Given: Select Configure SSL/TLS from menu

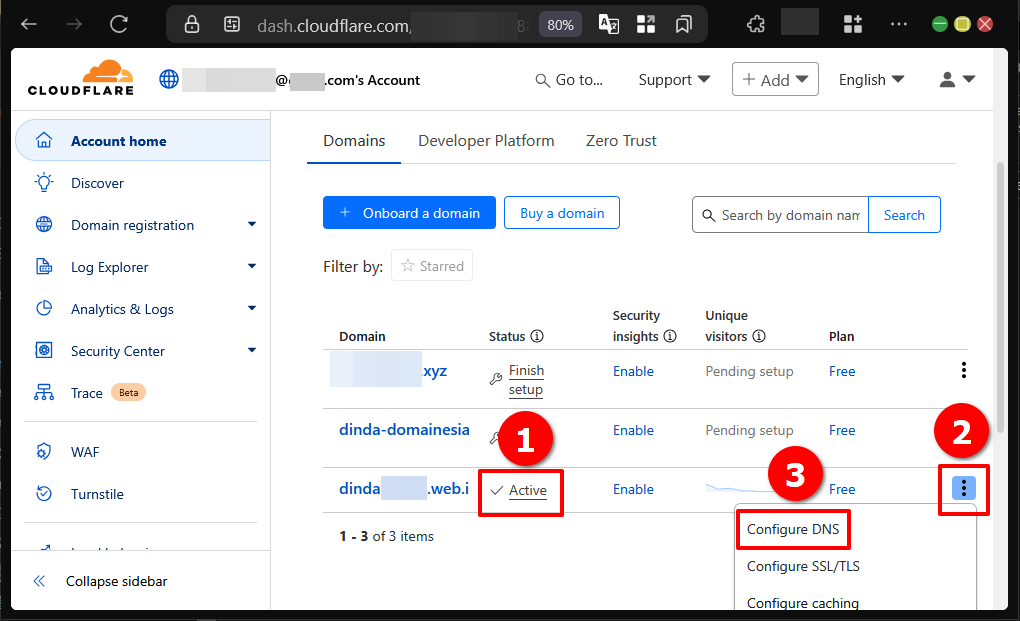Looking at the screenshot, I should pyautogui.click(x=803, y=566).
